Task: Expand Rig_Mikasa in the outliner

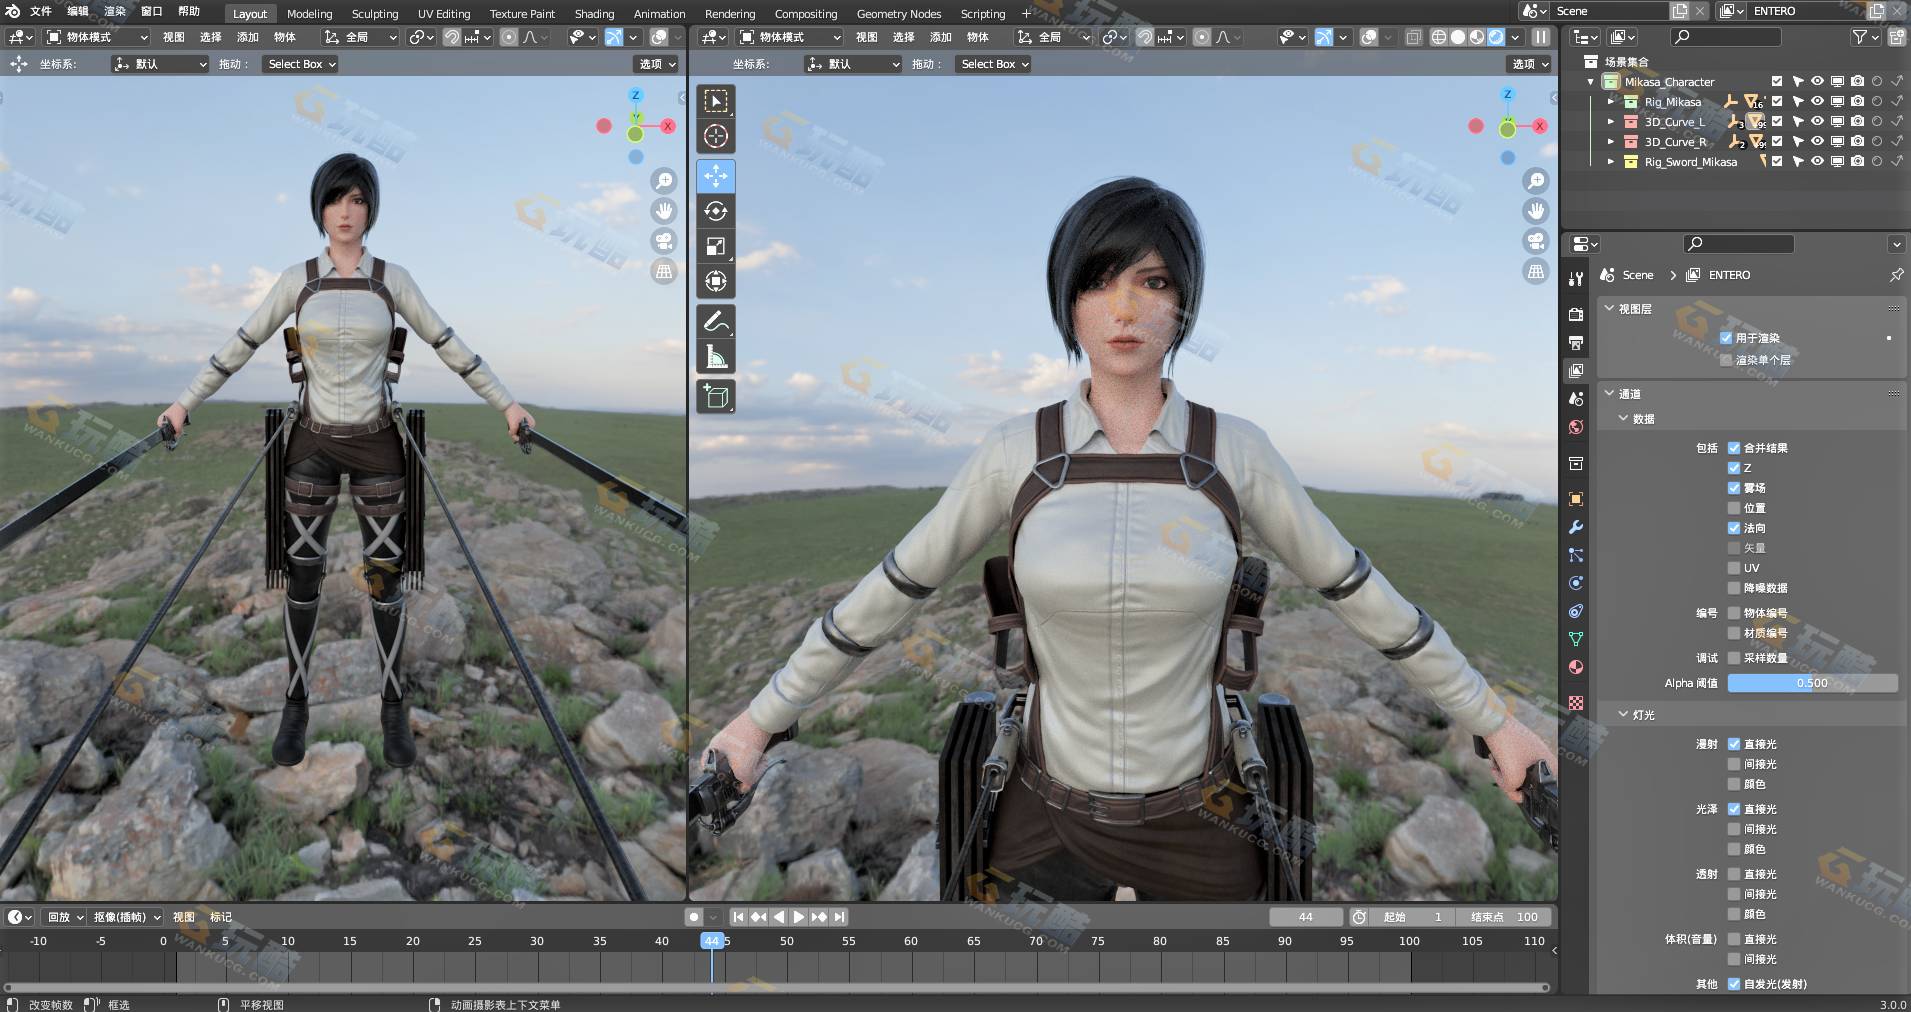Action: pyautogui.click(x=1610, y=101)
